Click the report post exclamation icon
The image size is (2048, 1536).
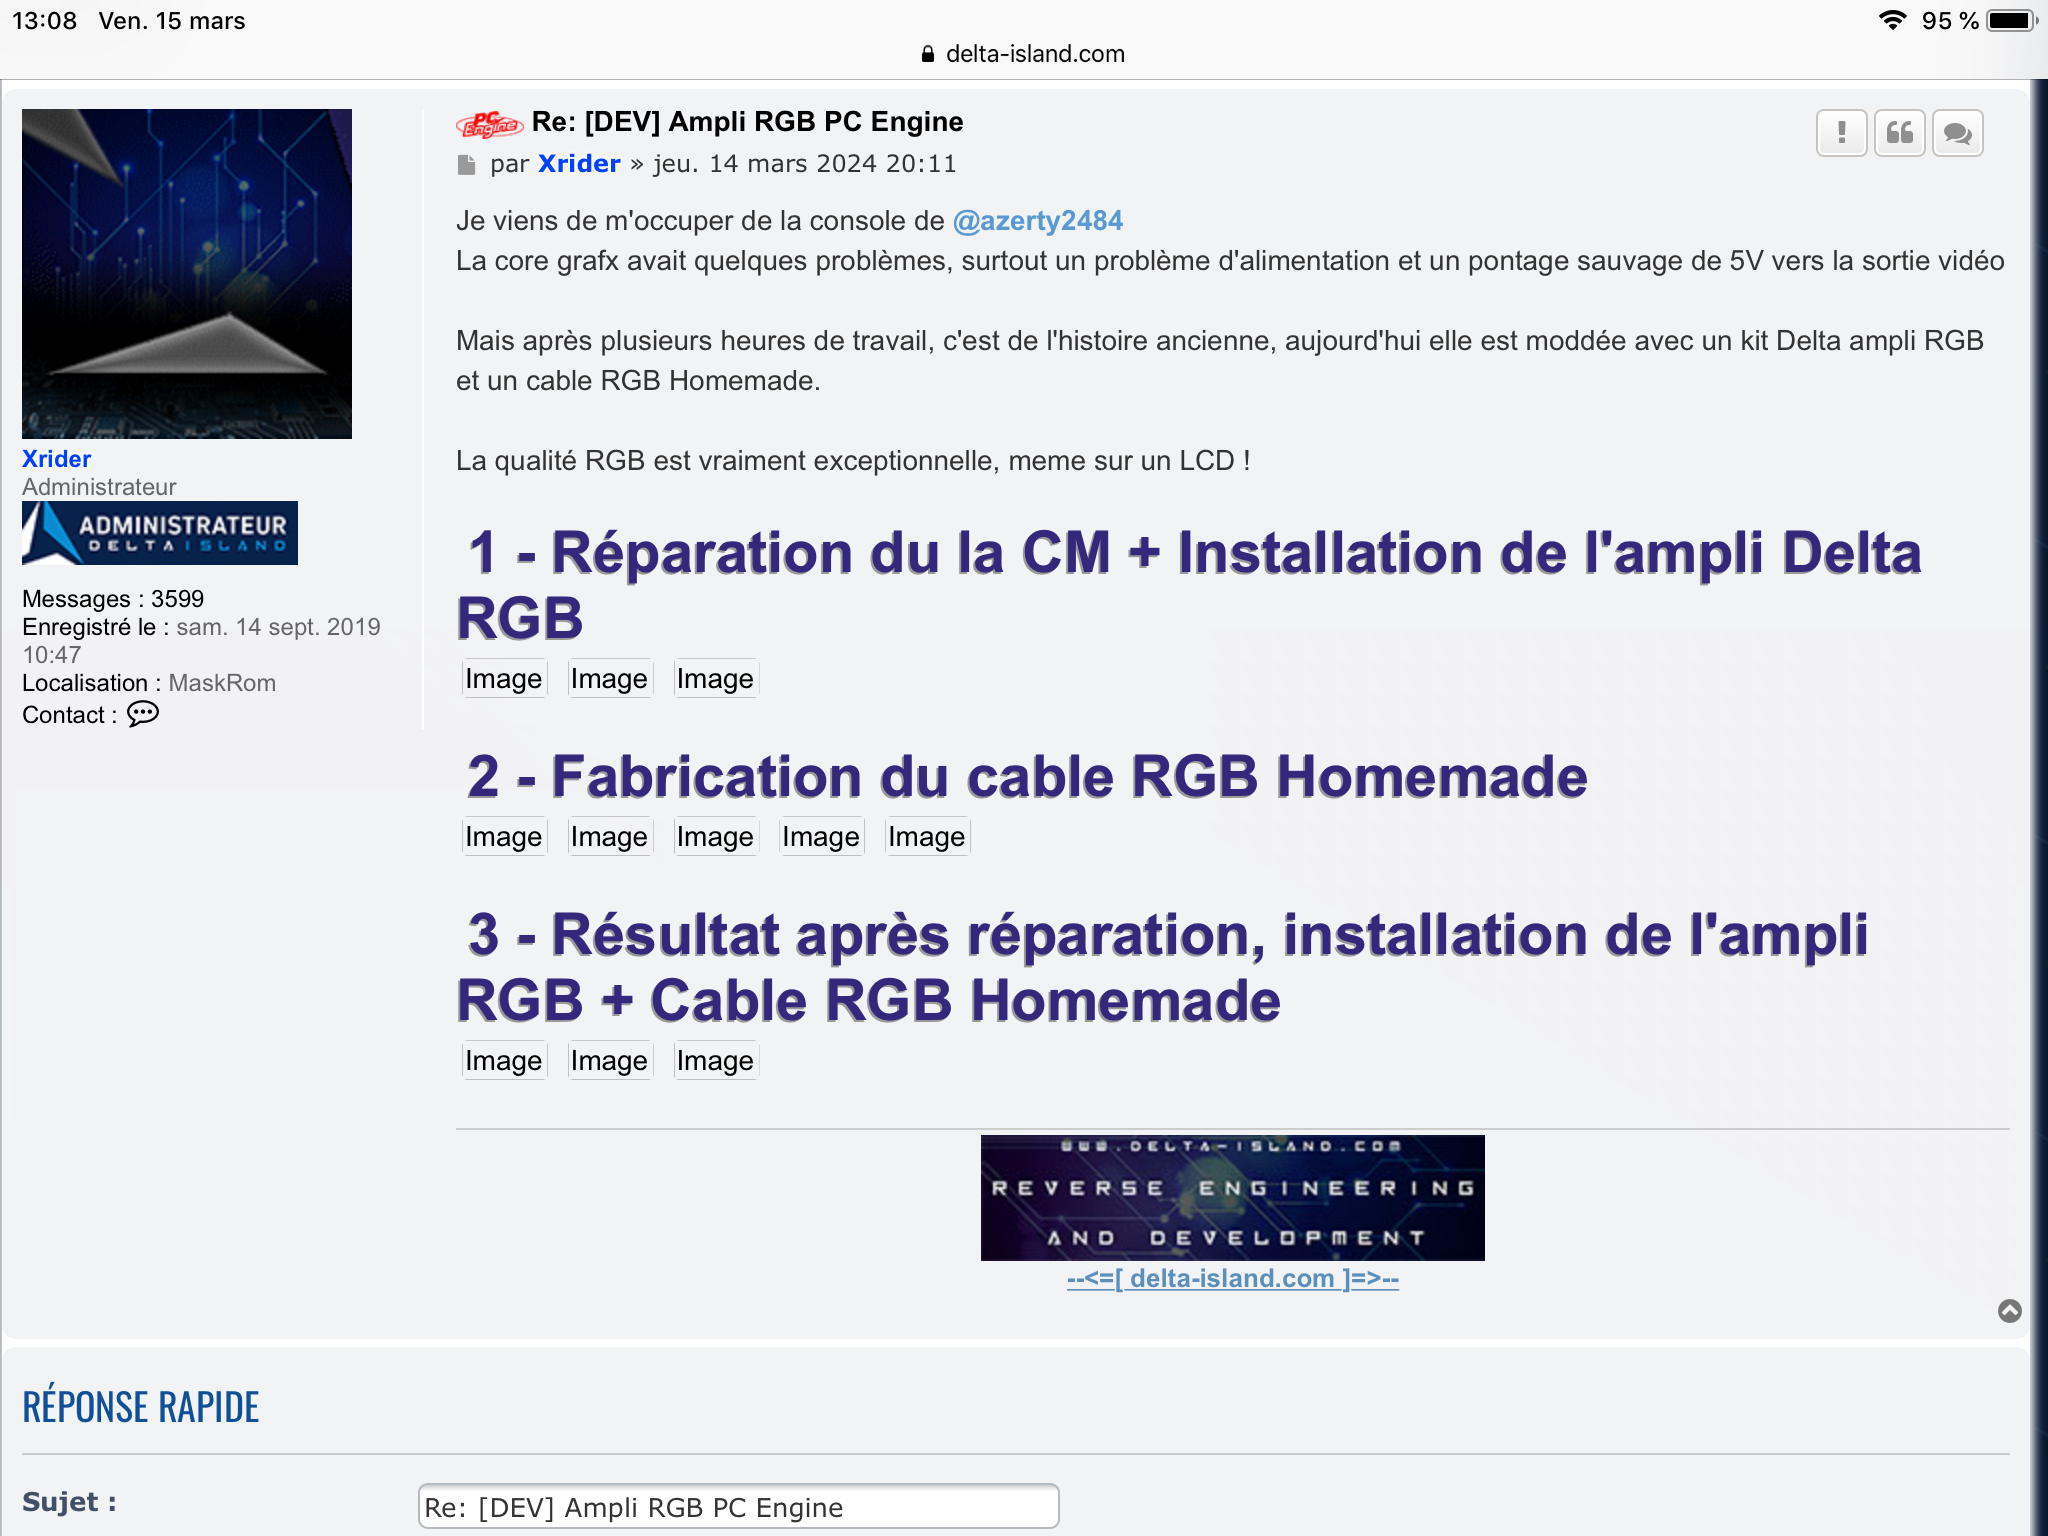[1841, 133]
